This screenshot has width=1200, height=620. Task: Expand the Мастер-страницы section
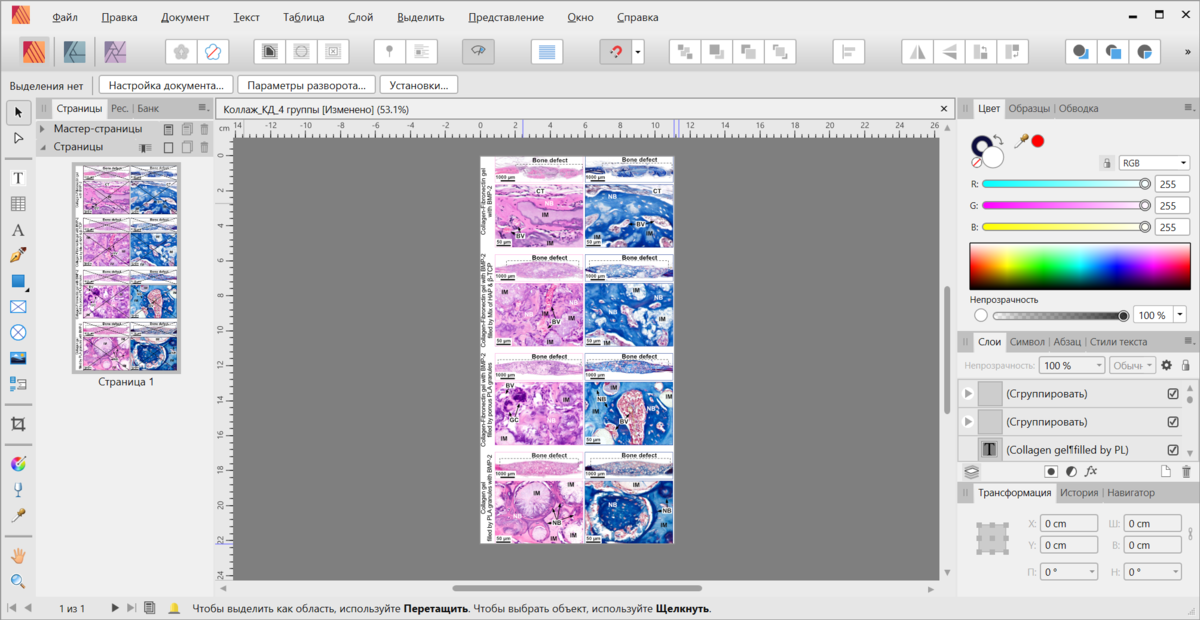[x=43, y=129]
